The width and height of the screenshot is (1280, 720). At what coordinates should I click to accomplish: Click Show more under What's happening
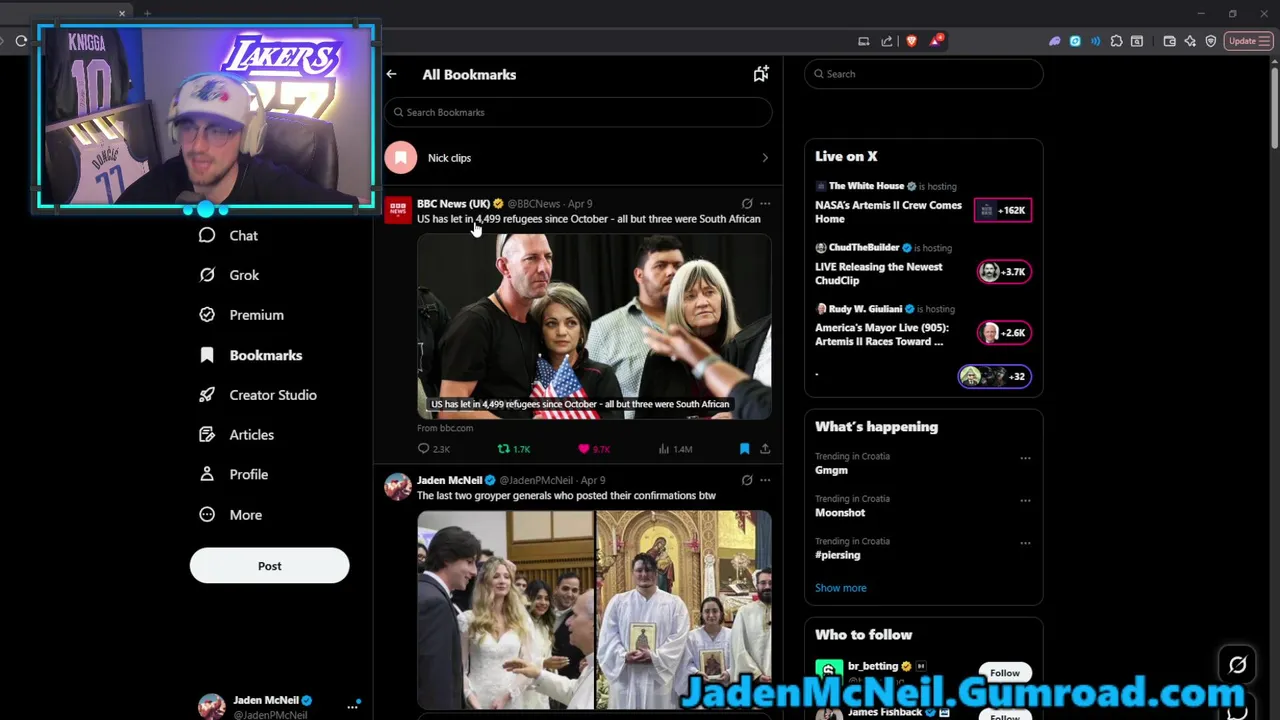841,588
